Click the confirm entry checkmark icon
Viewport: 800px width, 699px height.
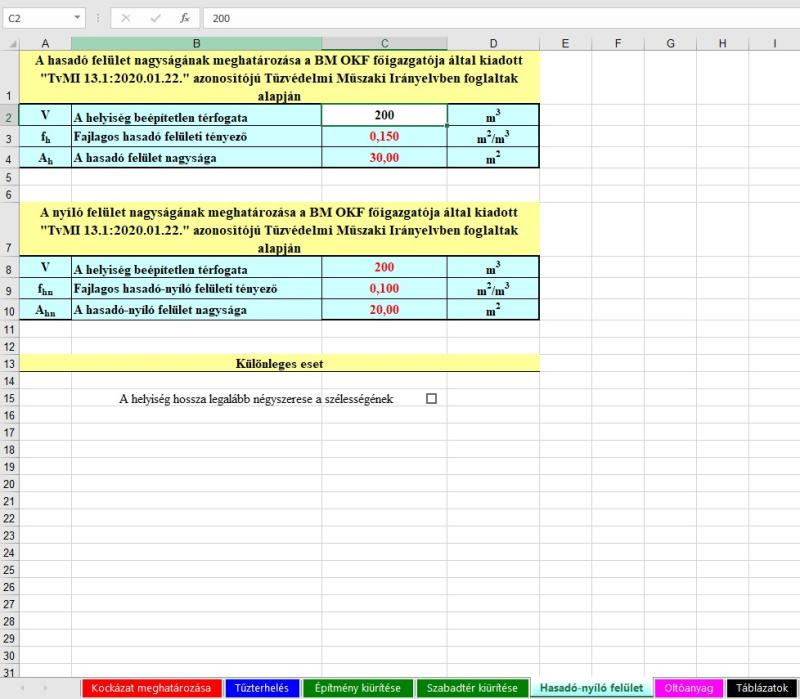(x=155, y=18)
